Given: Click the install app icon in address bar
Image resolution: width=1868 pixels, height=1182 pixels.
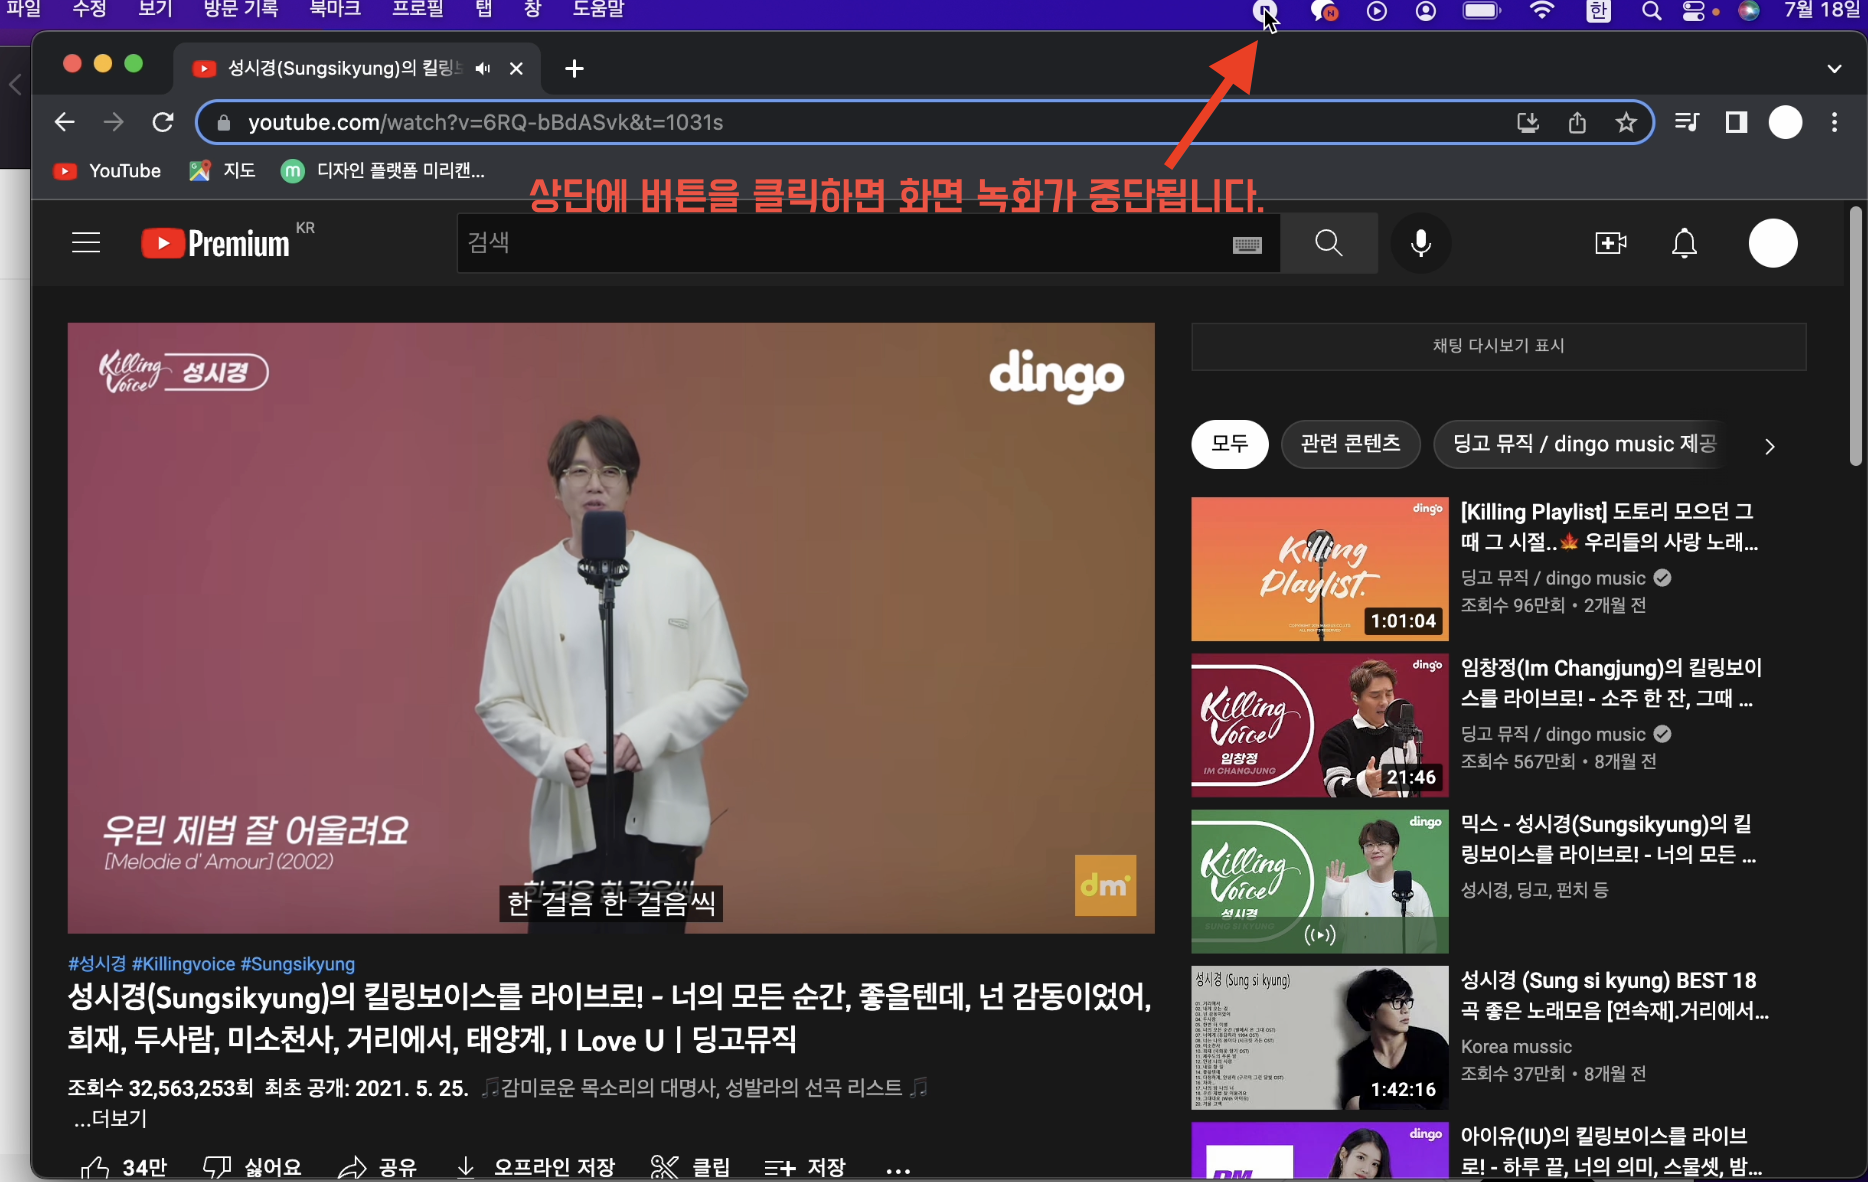Looking at the screenshot, I should point(1527,122).
